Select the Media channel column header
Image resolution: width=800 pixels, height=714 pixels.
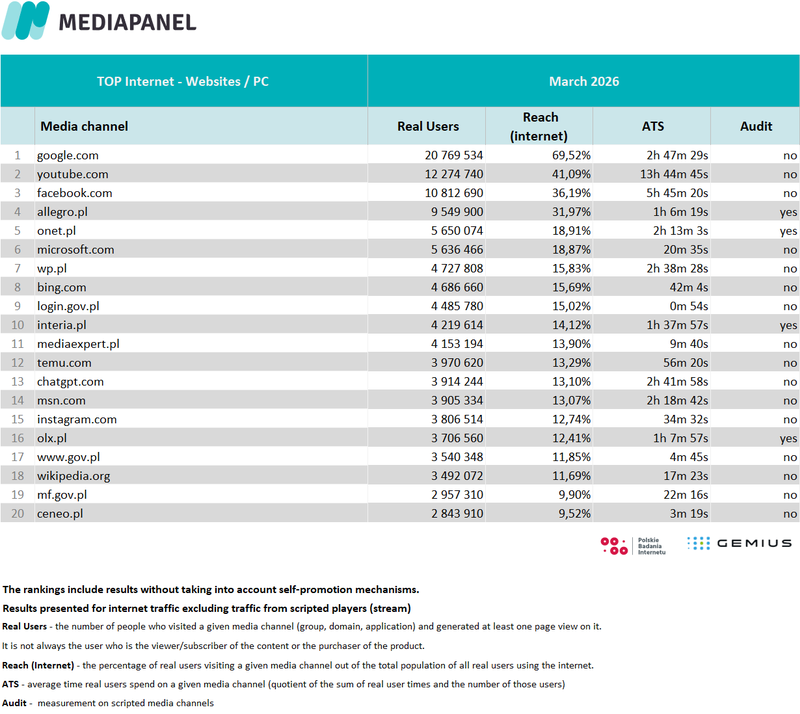click(x=84, y=126)
